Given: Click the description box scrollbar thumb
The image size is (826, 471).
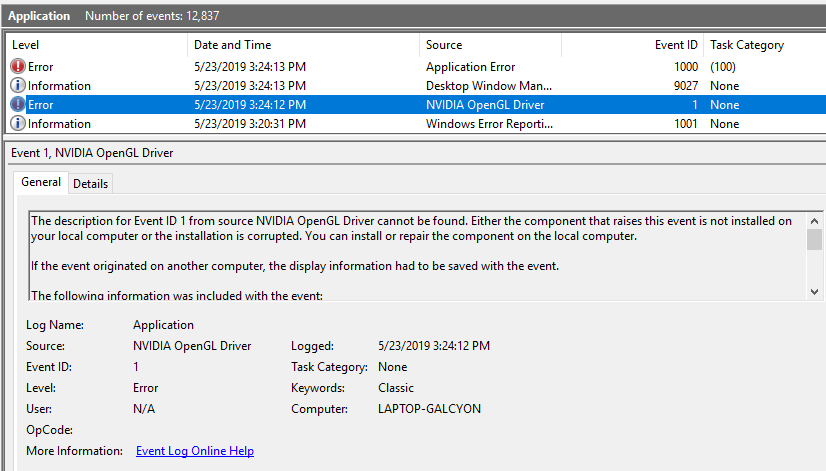Looking at the screenshot, I should (814, 240).
